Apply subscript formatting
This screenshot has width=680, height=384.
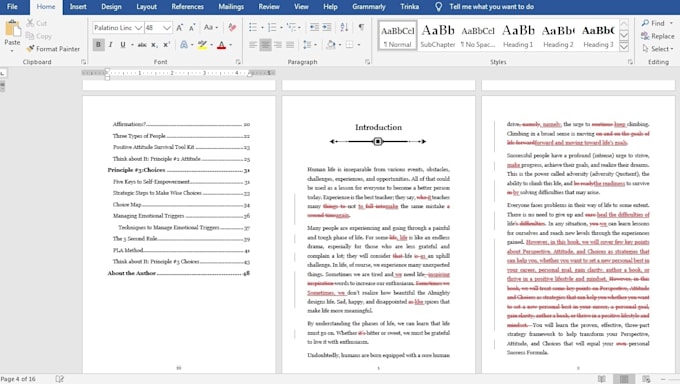154,45
